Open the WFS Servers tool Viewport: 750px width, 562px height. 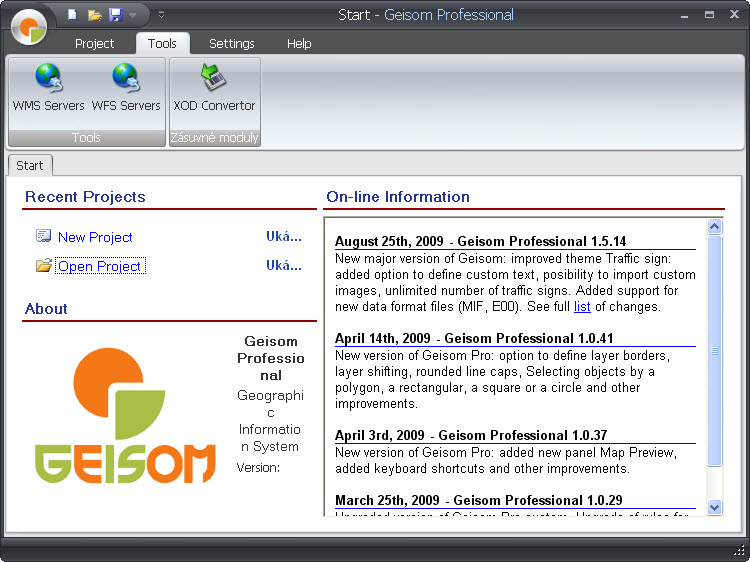coord(126,88)
